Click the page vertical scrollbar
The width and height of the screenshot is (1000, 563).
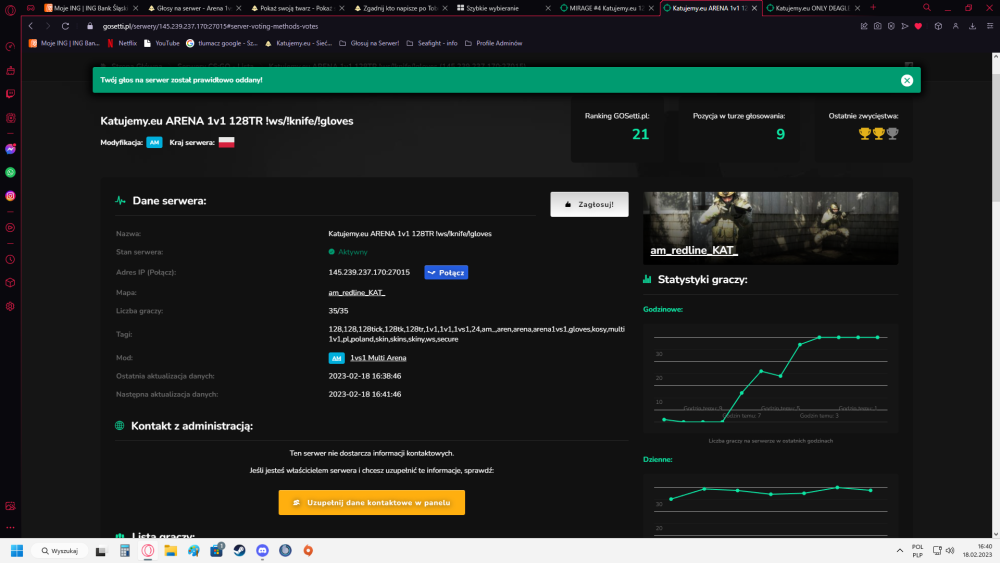(996, 140)
